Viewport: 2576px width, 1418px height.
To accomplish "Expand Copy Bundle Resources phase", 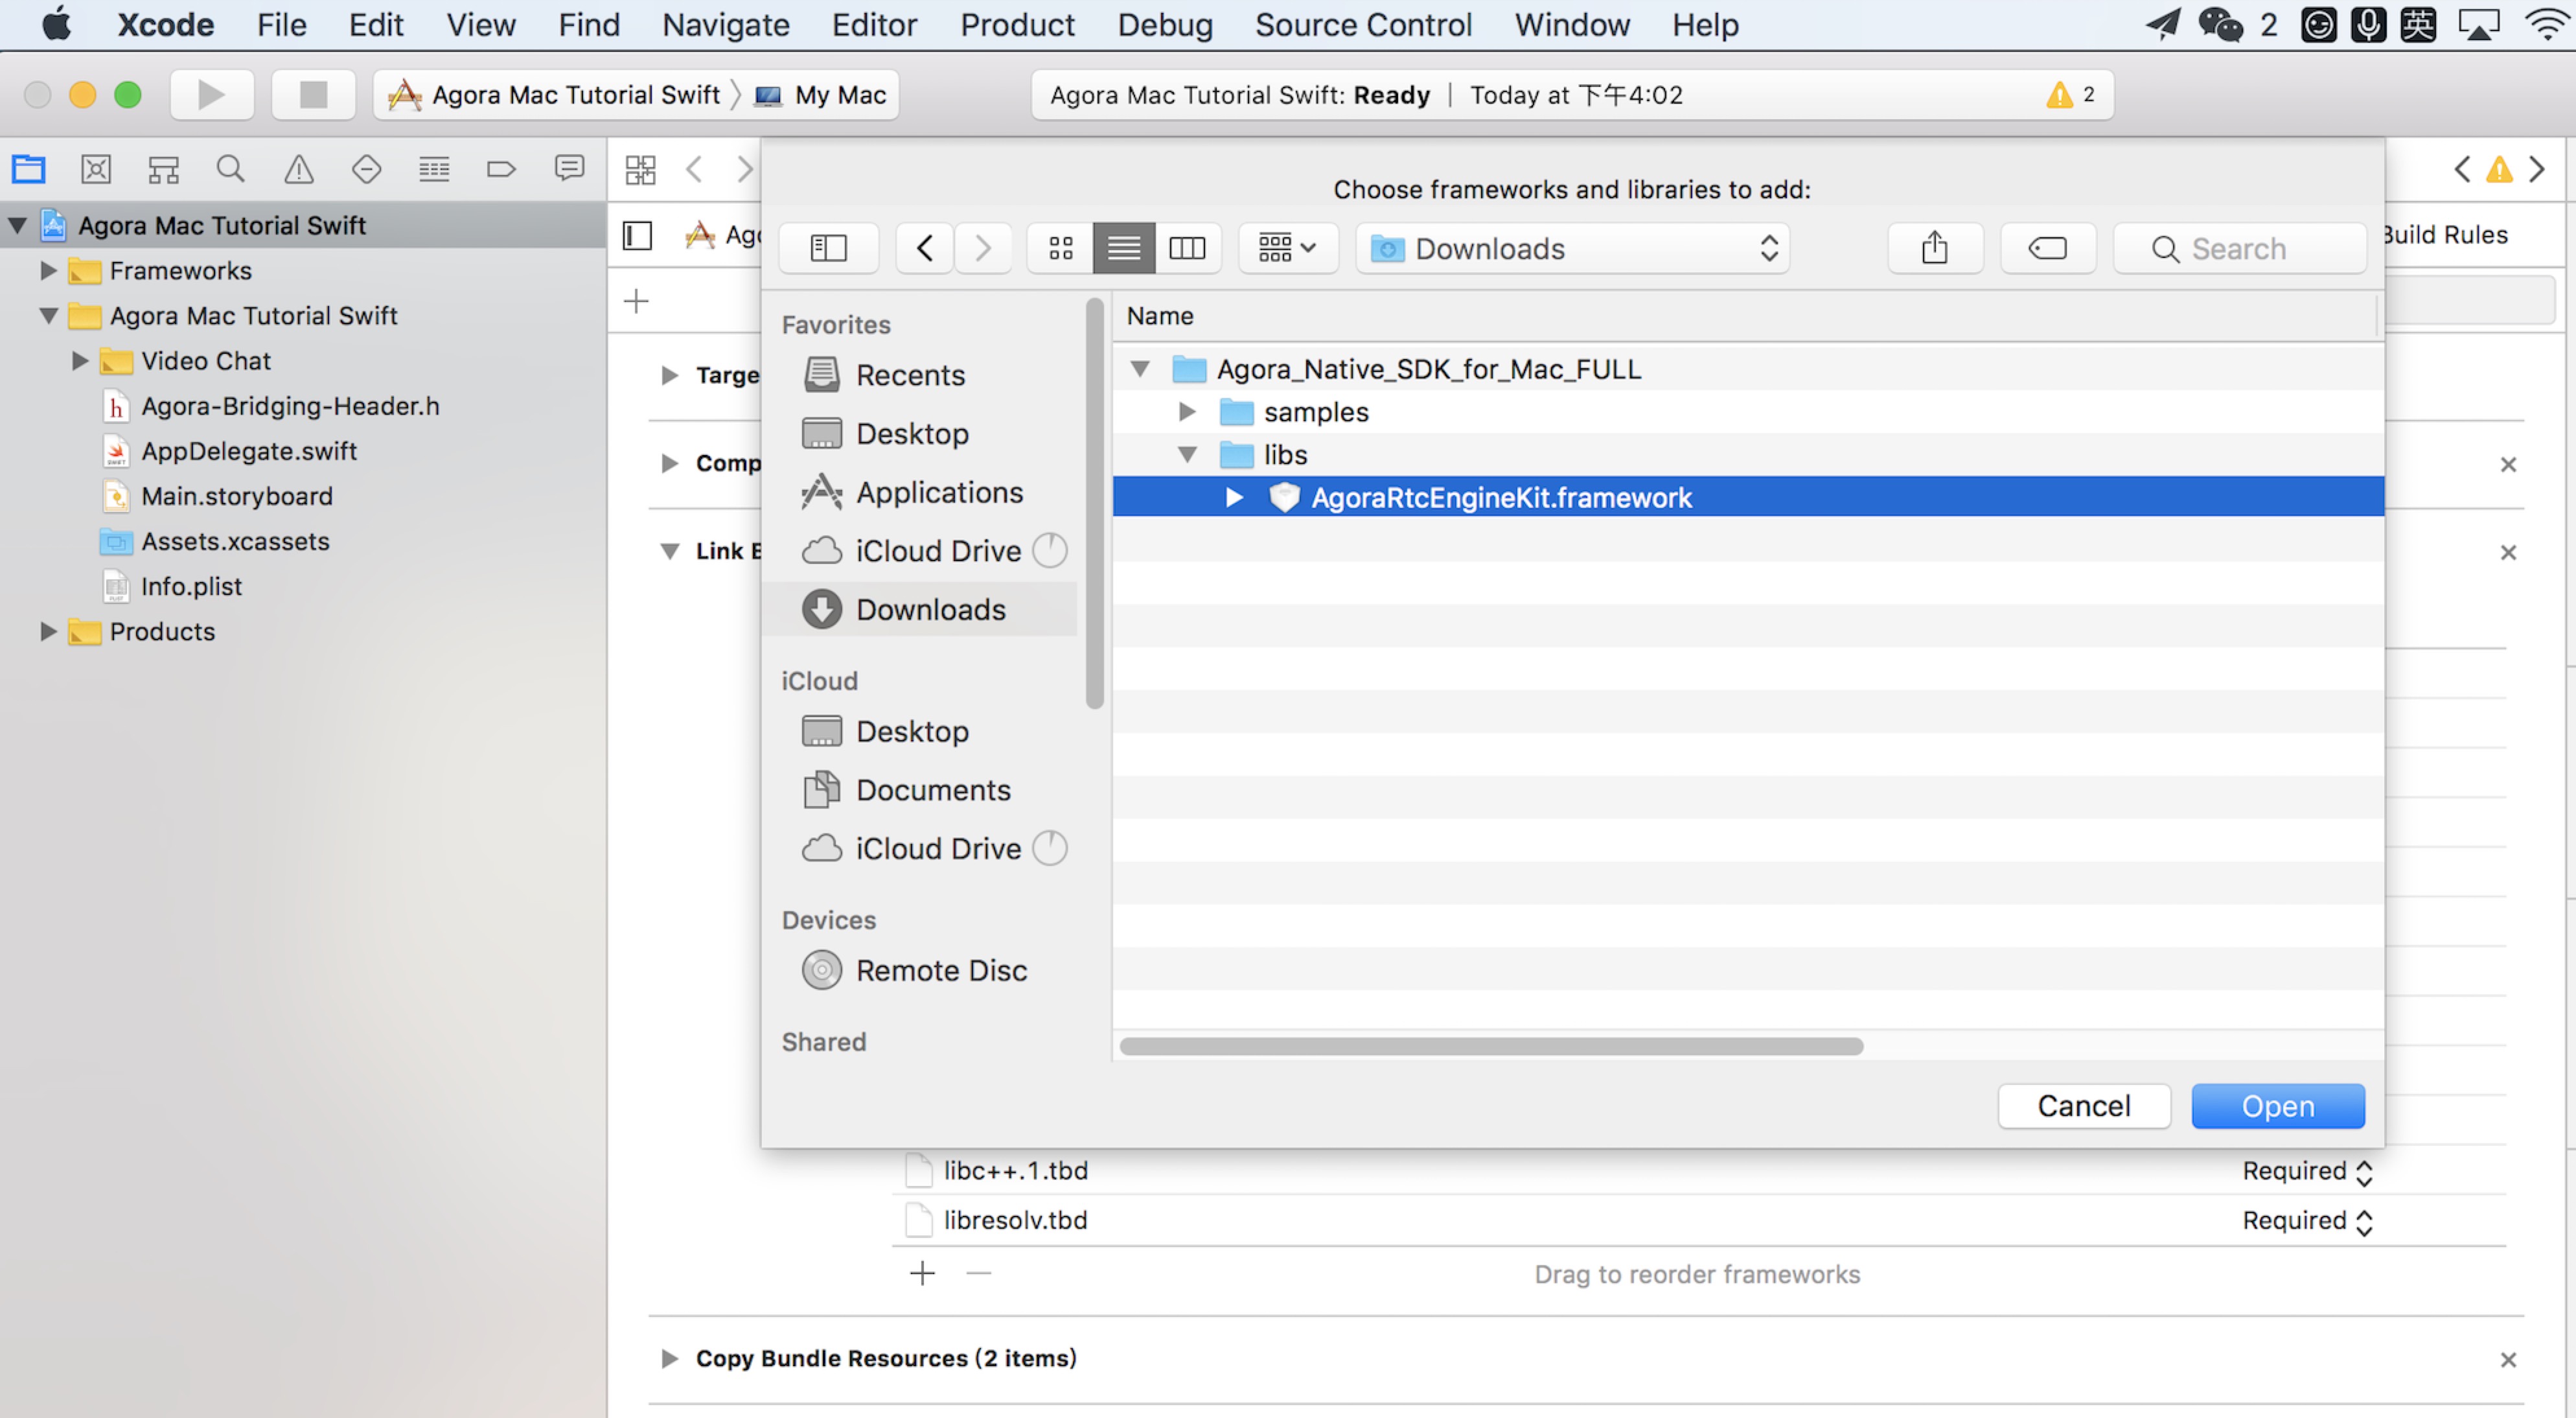I will point(669,1358).
